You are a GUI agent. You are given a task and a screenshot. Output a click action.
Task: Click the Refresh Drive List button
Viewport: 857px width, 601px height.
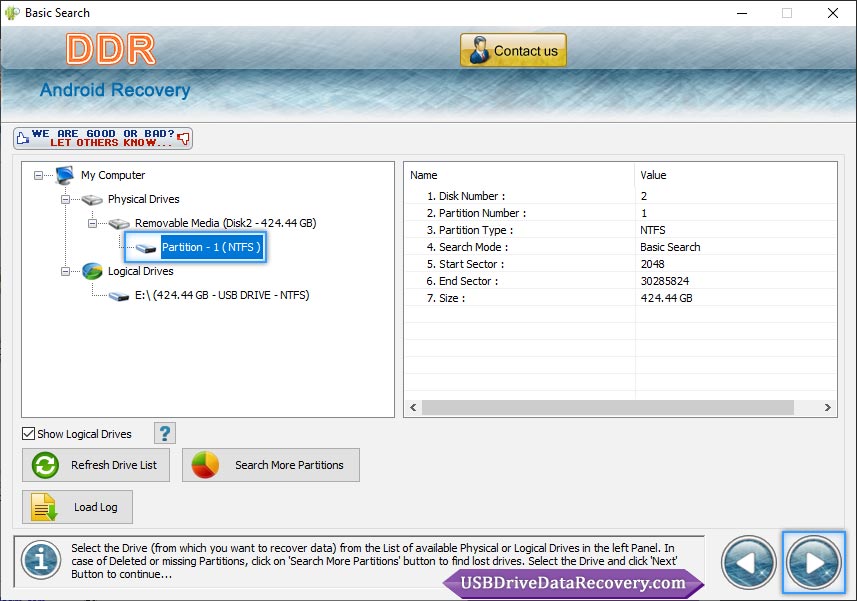(96, 465)
